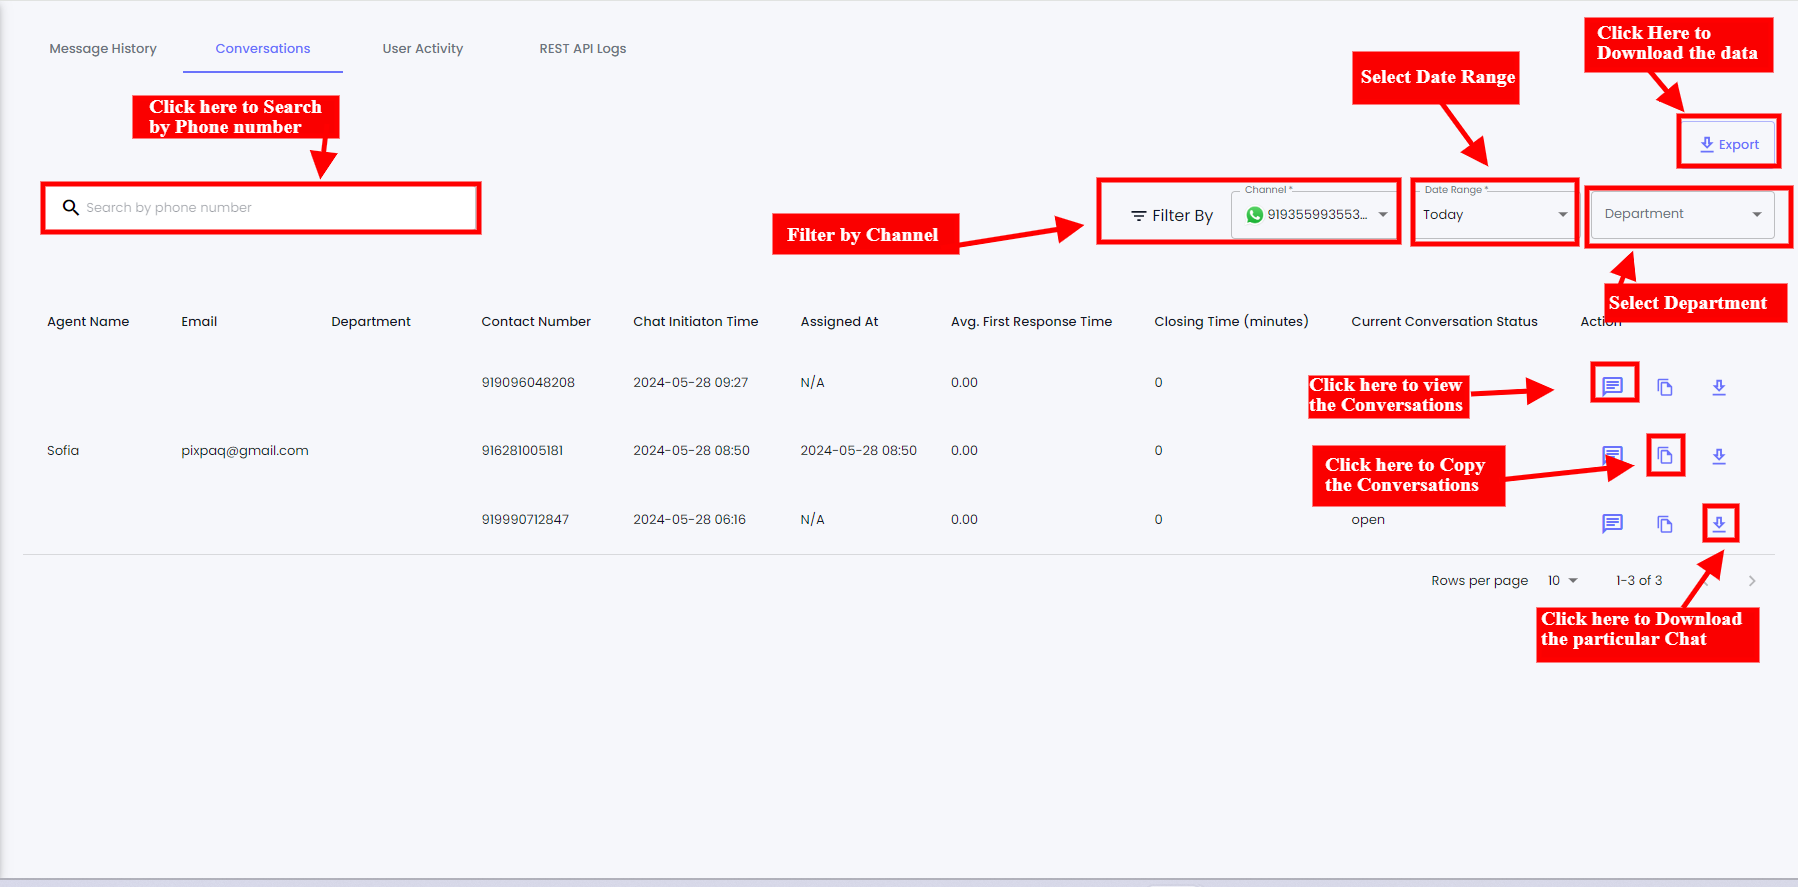Image resolution: width=1798 pixels, height=887 pixels.
Task: Open the Channel dropdown
Action: pyautogui.click(x=1316, y=215)
